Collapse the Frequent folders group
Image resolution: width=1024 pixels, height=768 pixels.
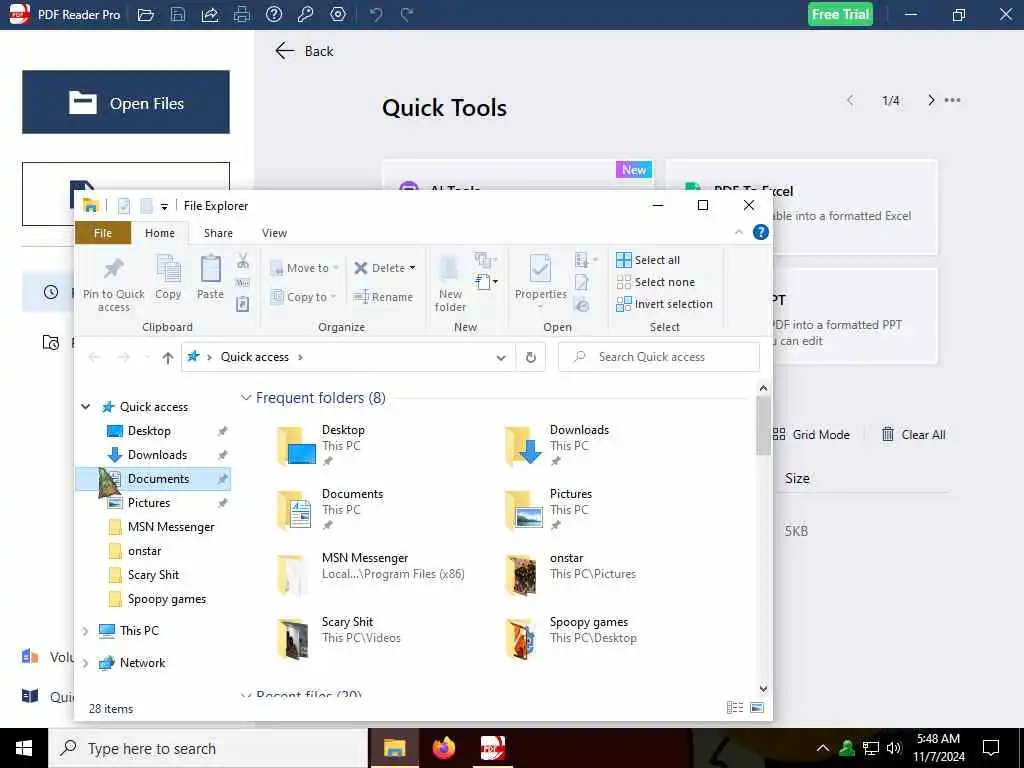246,397
